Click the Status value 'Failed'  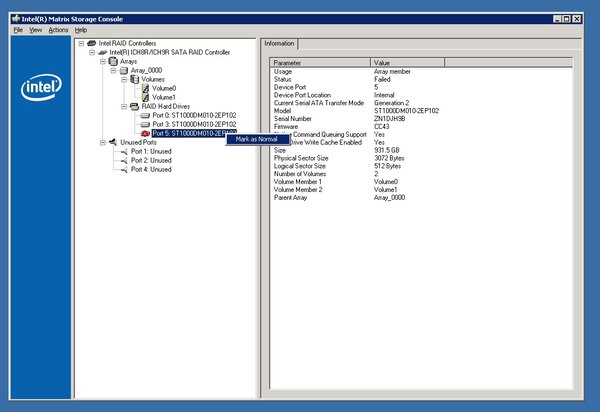point(382,79)
